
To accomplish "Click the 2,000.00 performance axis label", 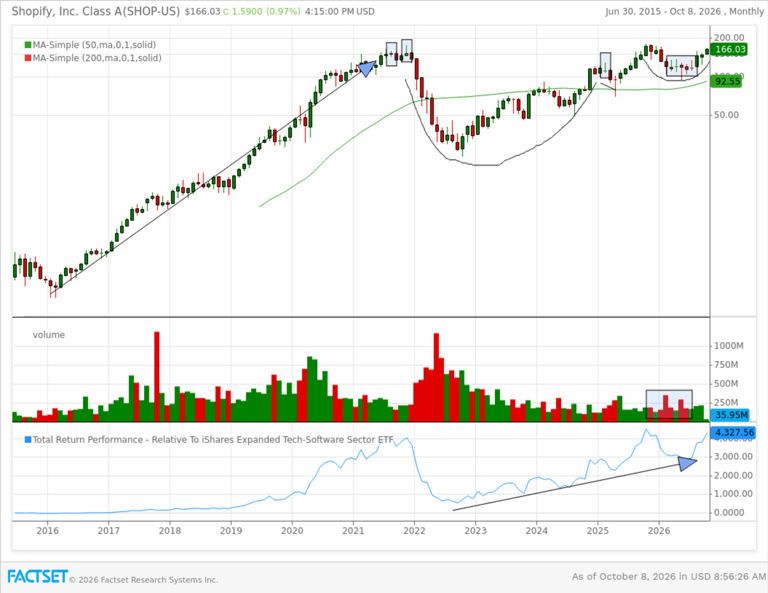I will coord(733,475).
